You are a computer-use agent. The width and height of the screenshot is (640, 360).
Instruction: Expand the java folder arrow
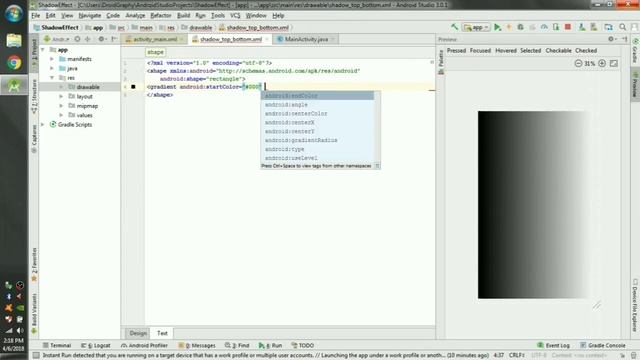click(52, 69)
